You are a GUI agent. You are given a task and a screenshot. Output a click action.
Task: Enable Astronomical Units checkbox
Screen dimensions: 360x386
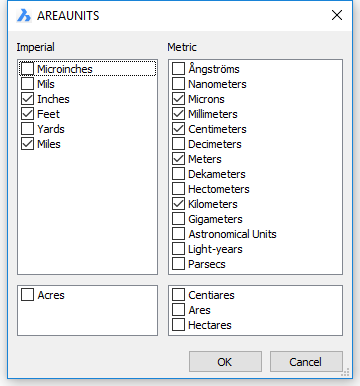click(x=178, y=234)
